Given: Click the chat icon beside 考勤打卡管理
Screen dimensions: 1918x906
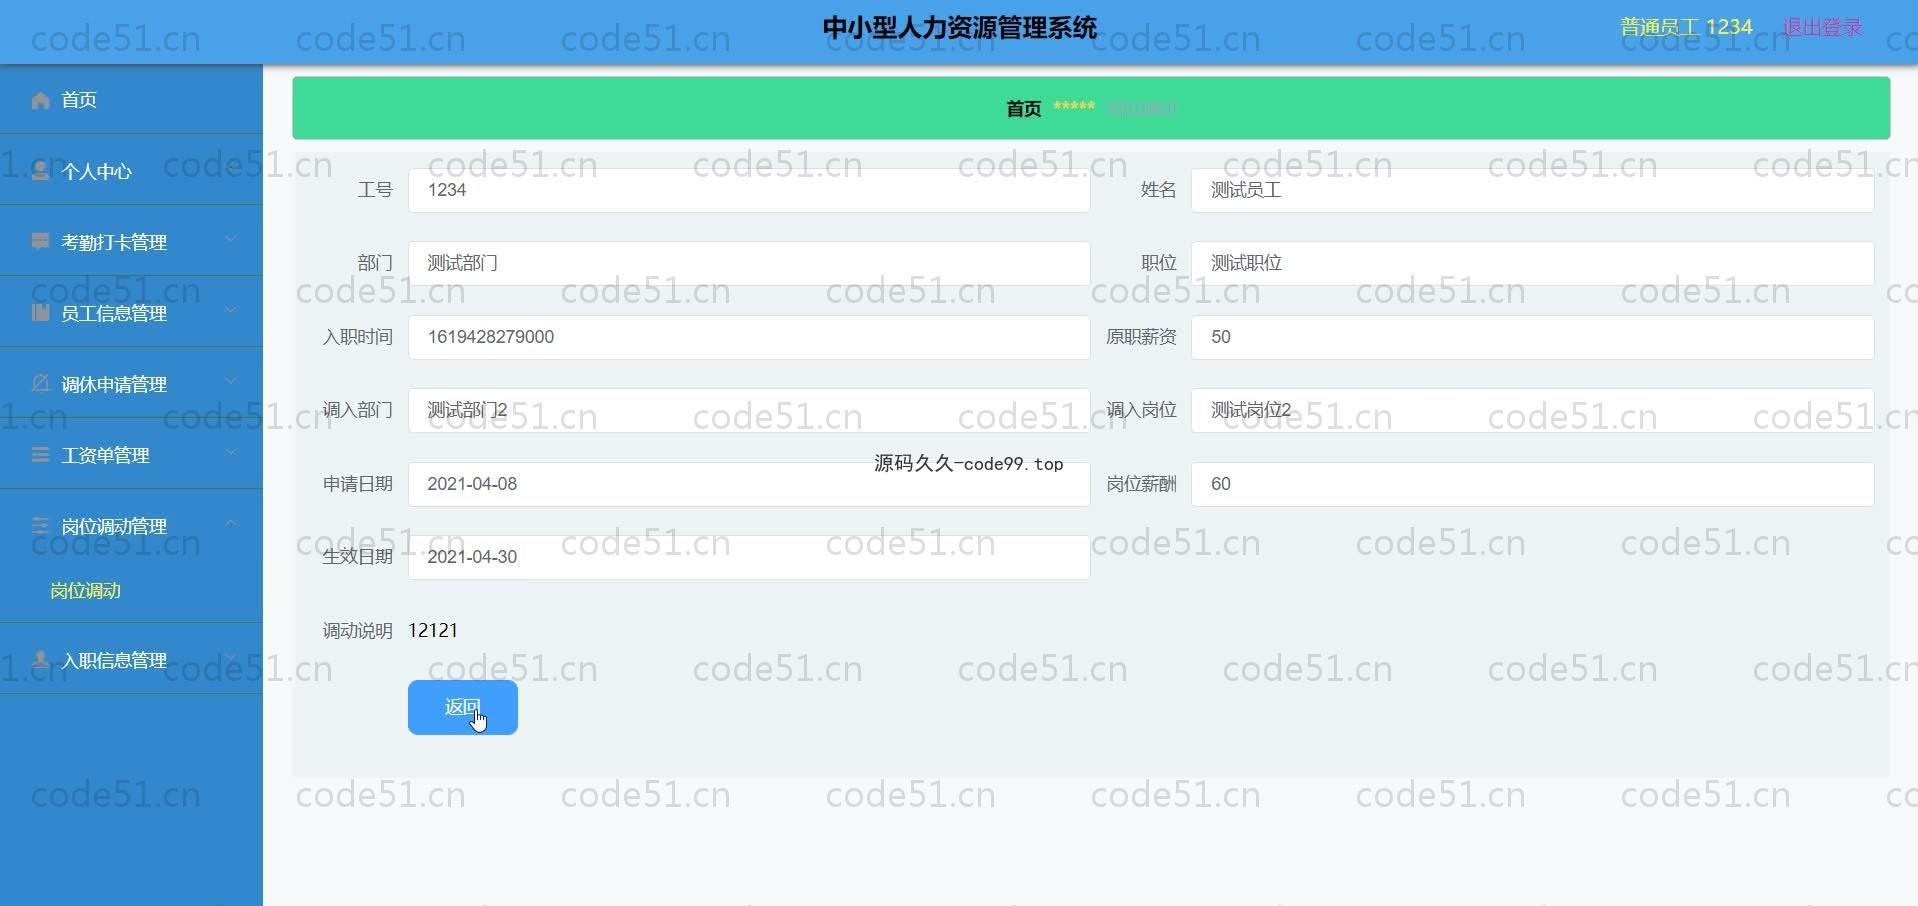Looking at the screenshot, I should (41, 242).
